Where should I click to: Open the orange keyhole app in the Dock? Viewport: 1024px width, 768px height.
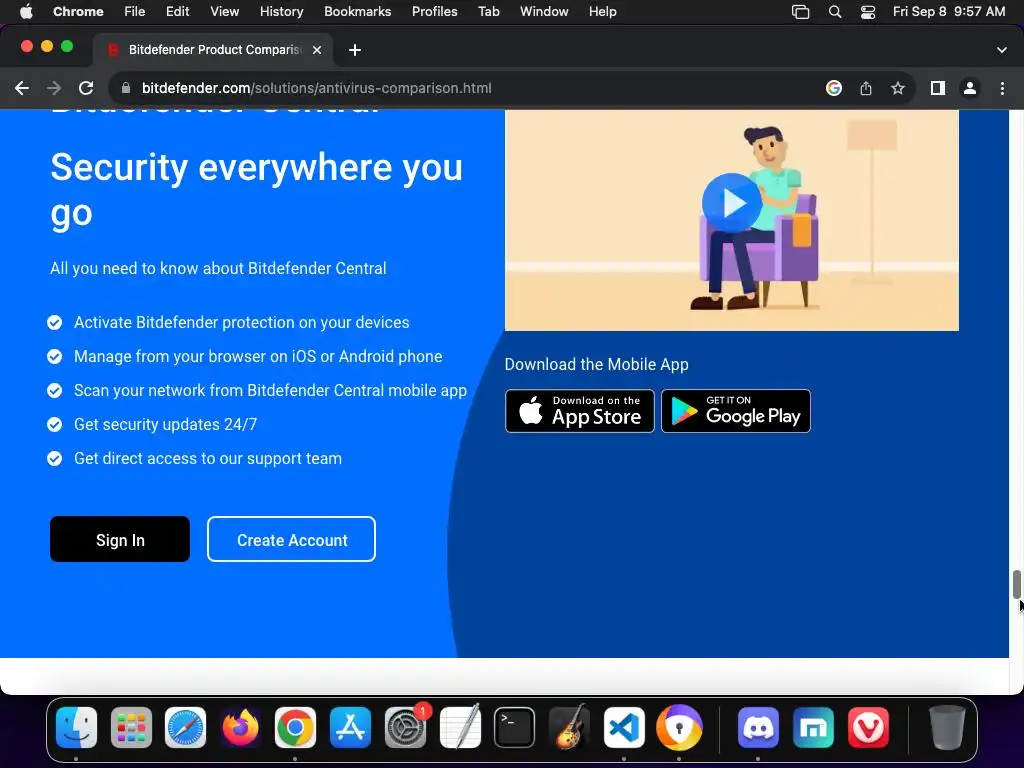coord(679,727)
